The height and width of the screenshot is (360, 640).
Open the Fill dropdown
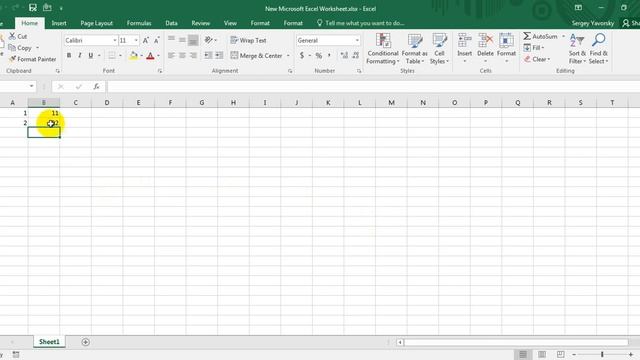tap(534, 48)
